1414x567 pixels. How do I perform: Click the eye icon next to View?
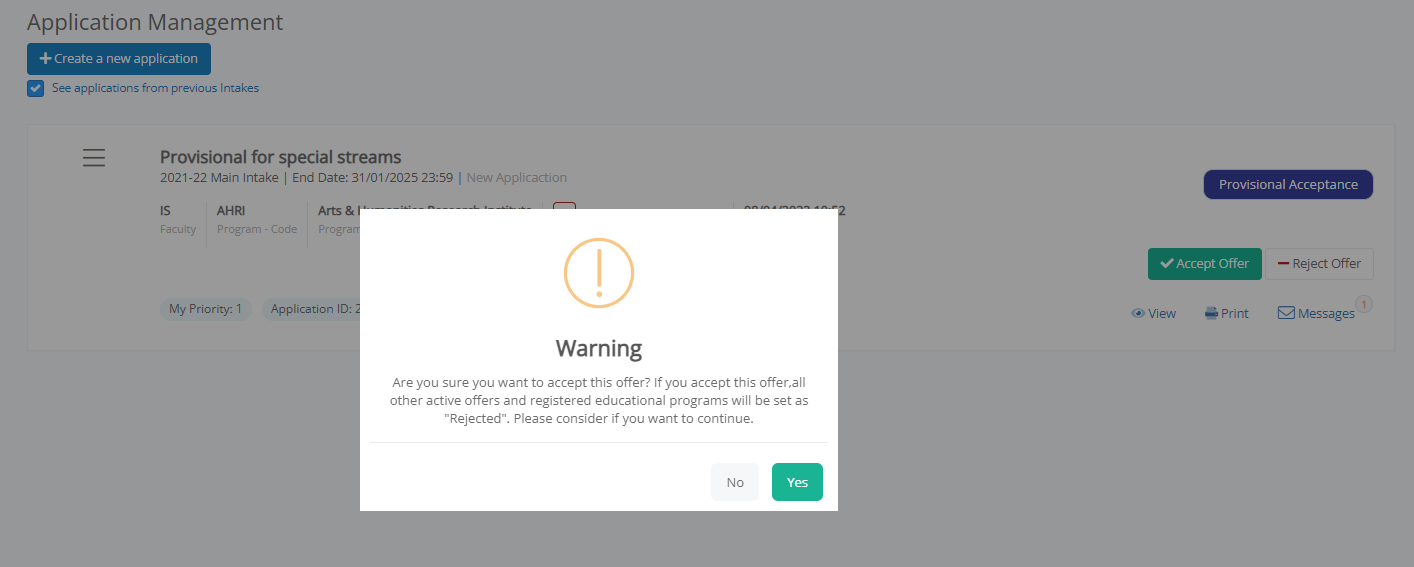(1138, 313)
